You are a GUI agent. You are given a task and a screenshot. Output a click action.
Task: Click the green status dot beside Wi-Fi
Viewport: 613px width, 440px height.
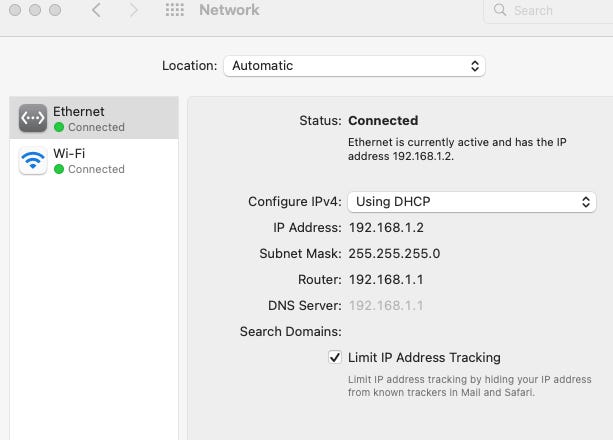[x=59, y=169]
